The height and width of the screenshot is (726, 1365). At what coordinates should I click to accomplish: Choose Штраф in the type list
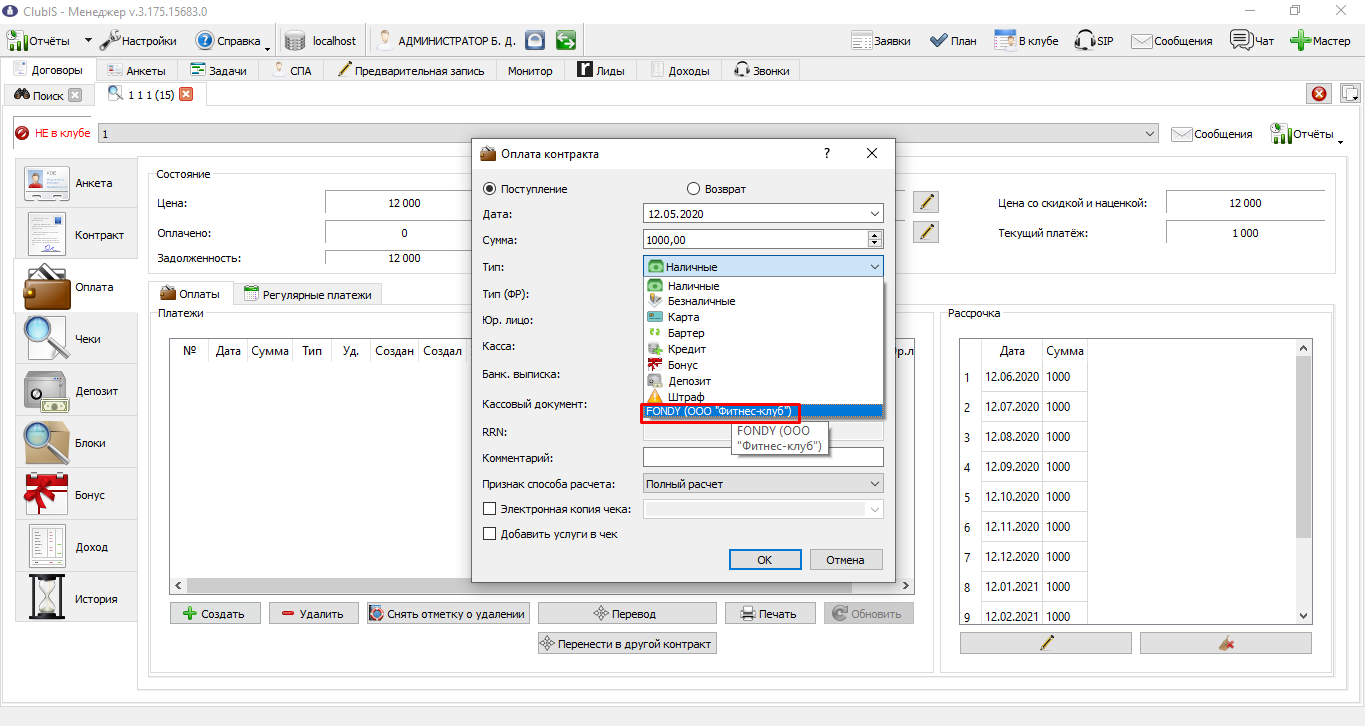tap(763, 397)
